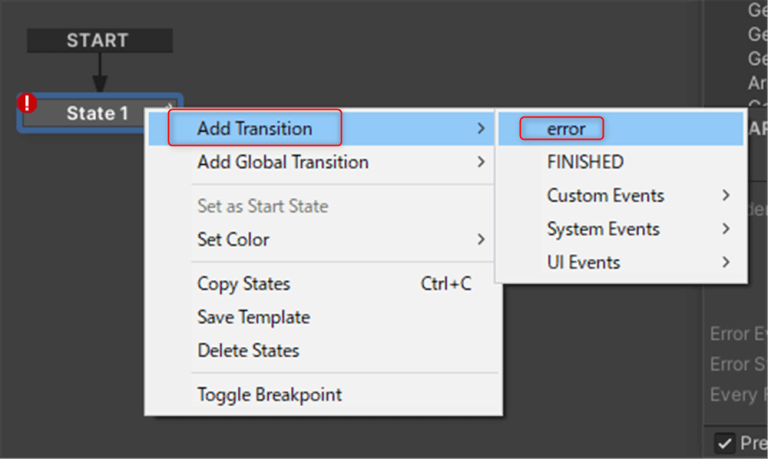768x459 pixels.
Task: Select Delete States menu entry
Action: 248,350
